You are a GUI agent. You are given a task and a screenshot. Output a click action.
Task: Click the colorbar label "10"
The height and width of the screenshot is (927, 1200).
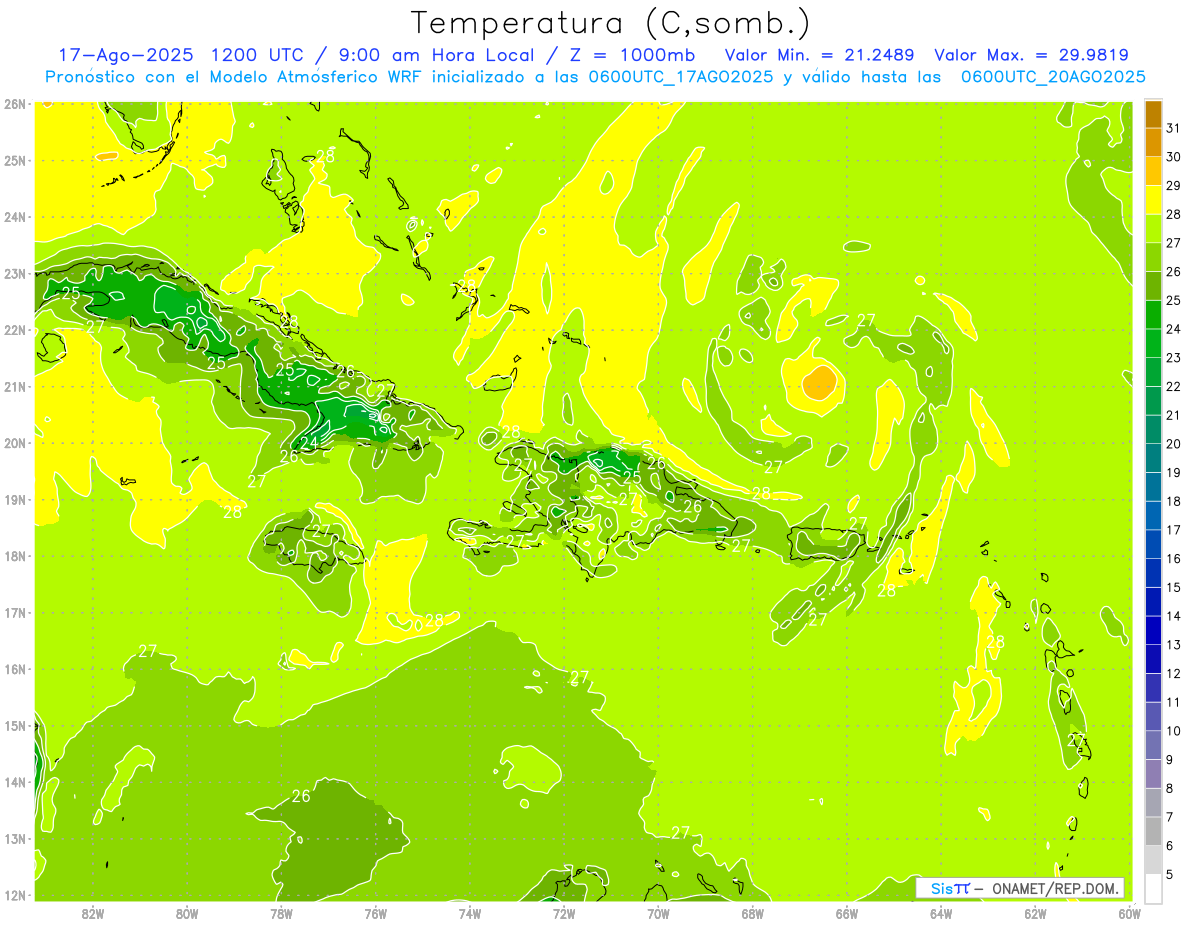1174,731
